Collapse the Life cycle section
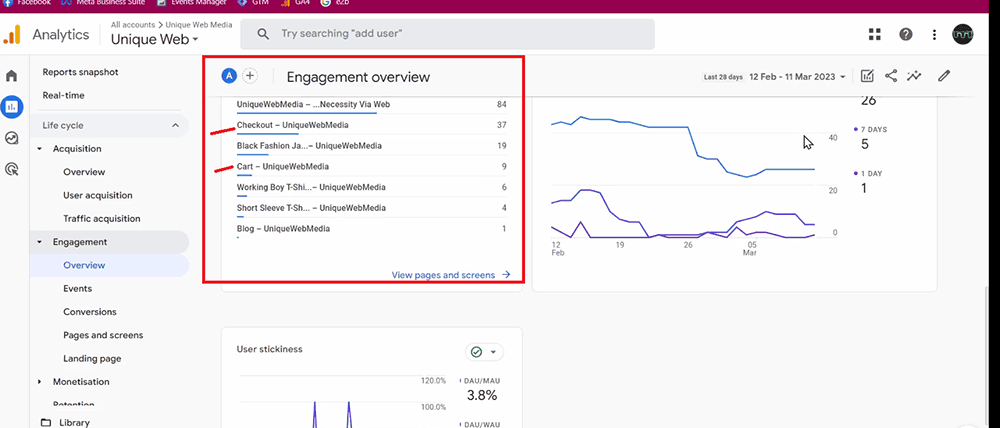The image size is (1000, 428). 175,126
